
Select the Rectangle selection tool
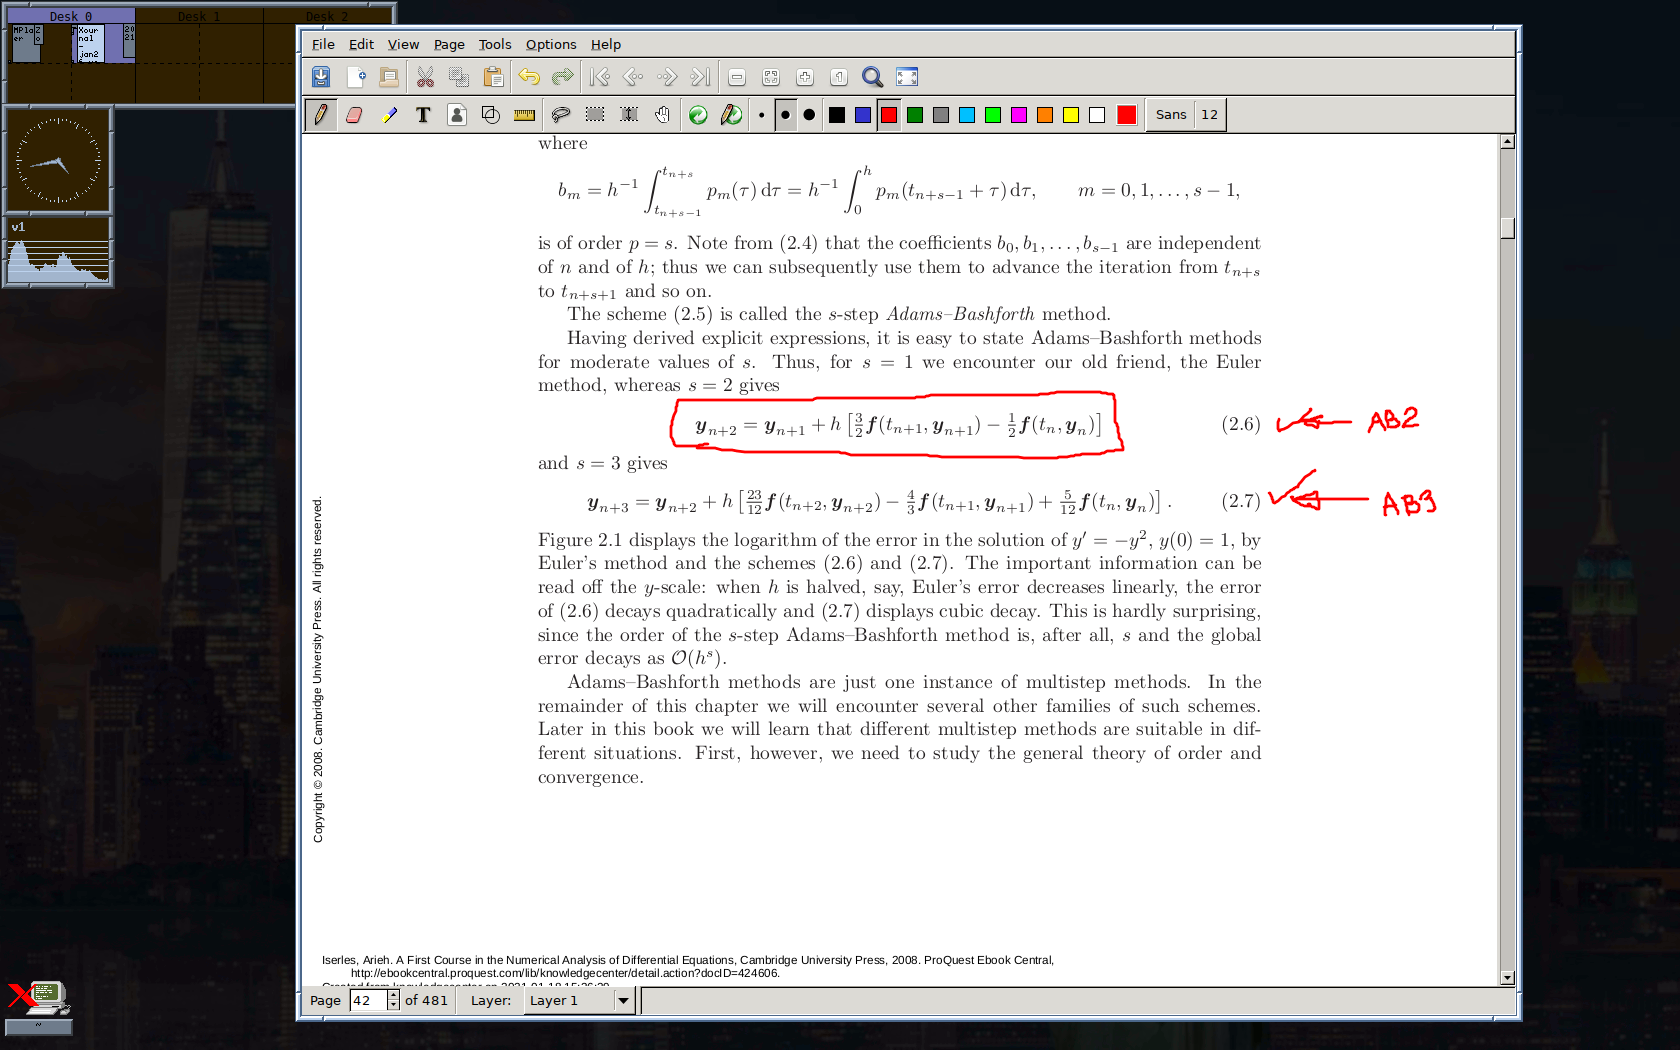[x=595, y=115]
